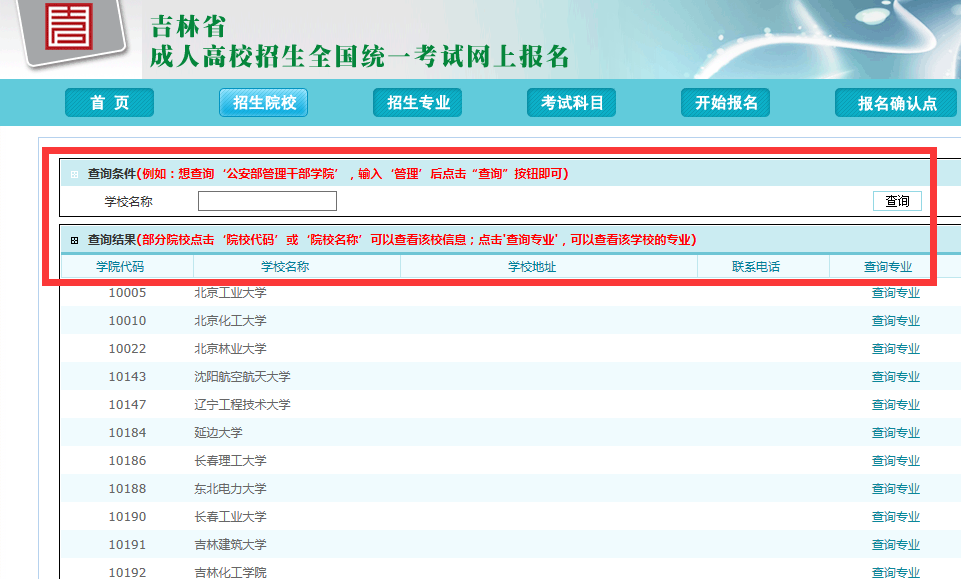961x579 pixels.
Task: Click school code 10005
Action: coord(127,293)
